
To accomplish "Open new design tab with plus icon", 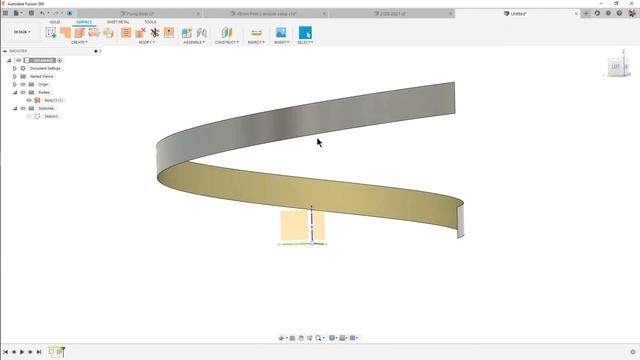I will (x=586, y=13).
